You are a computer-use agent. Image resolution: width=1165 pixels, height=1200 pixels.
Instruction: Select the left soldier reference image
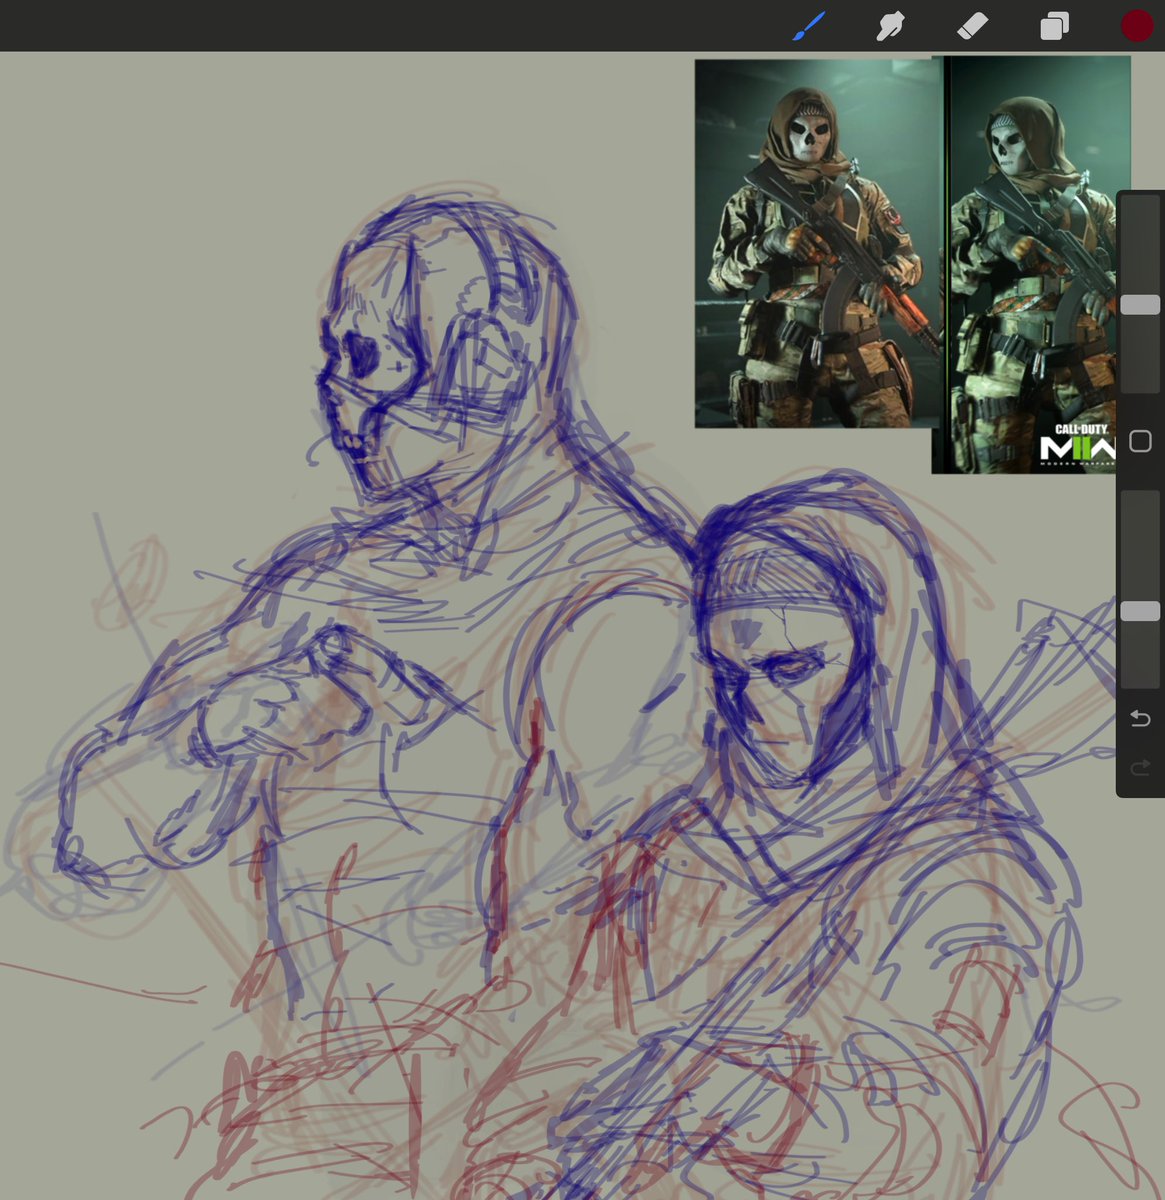point(818,244)
